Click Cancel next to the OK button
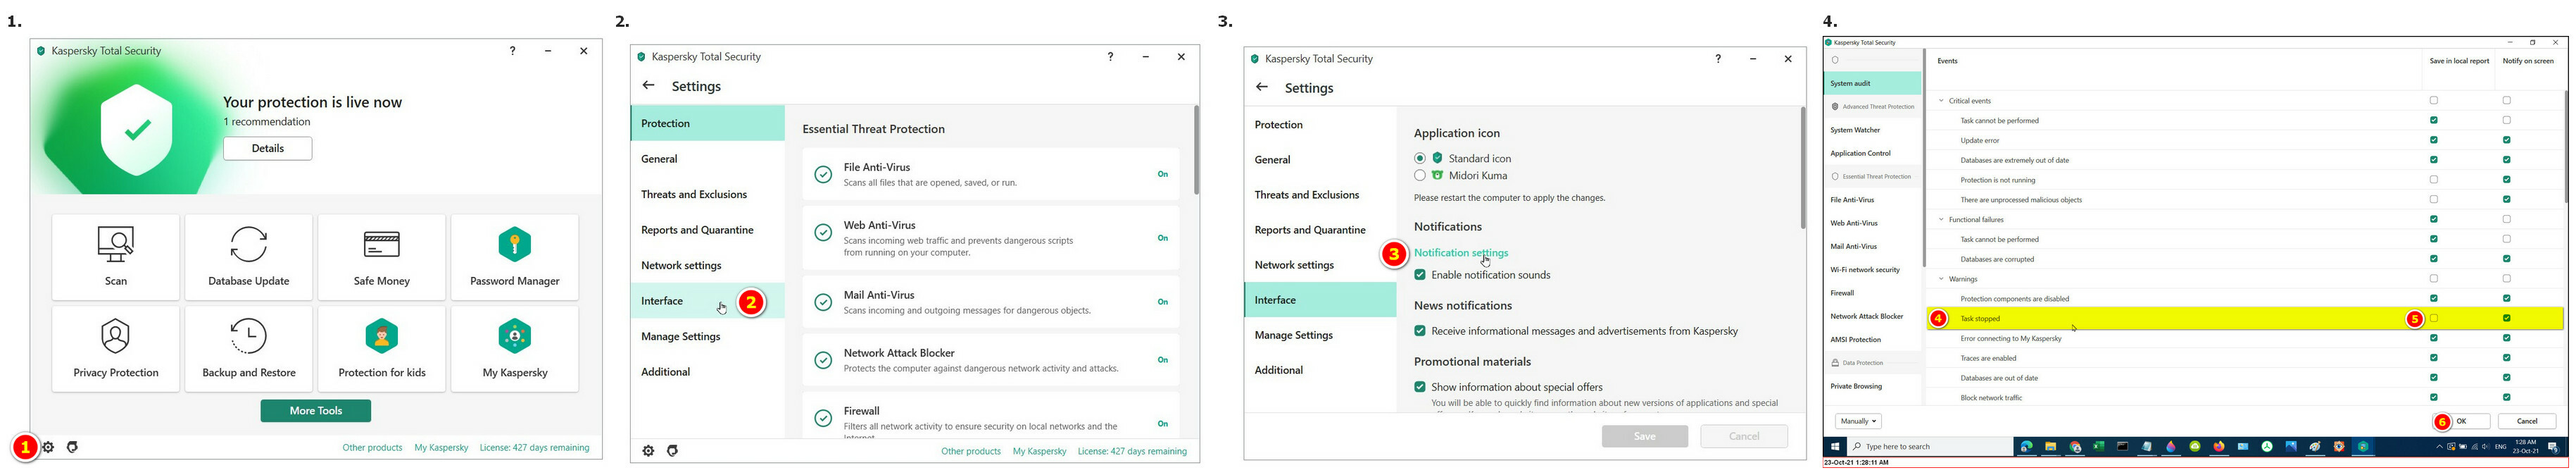 tap(2527, 421)
